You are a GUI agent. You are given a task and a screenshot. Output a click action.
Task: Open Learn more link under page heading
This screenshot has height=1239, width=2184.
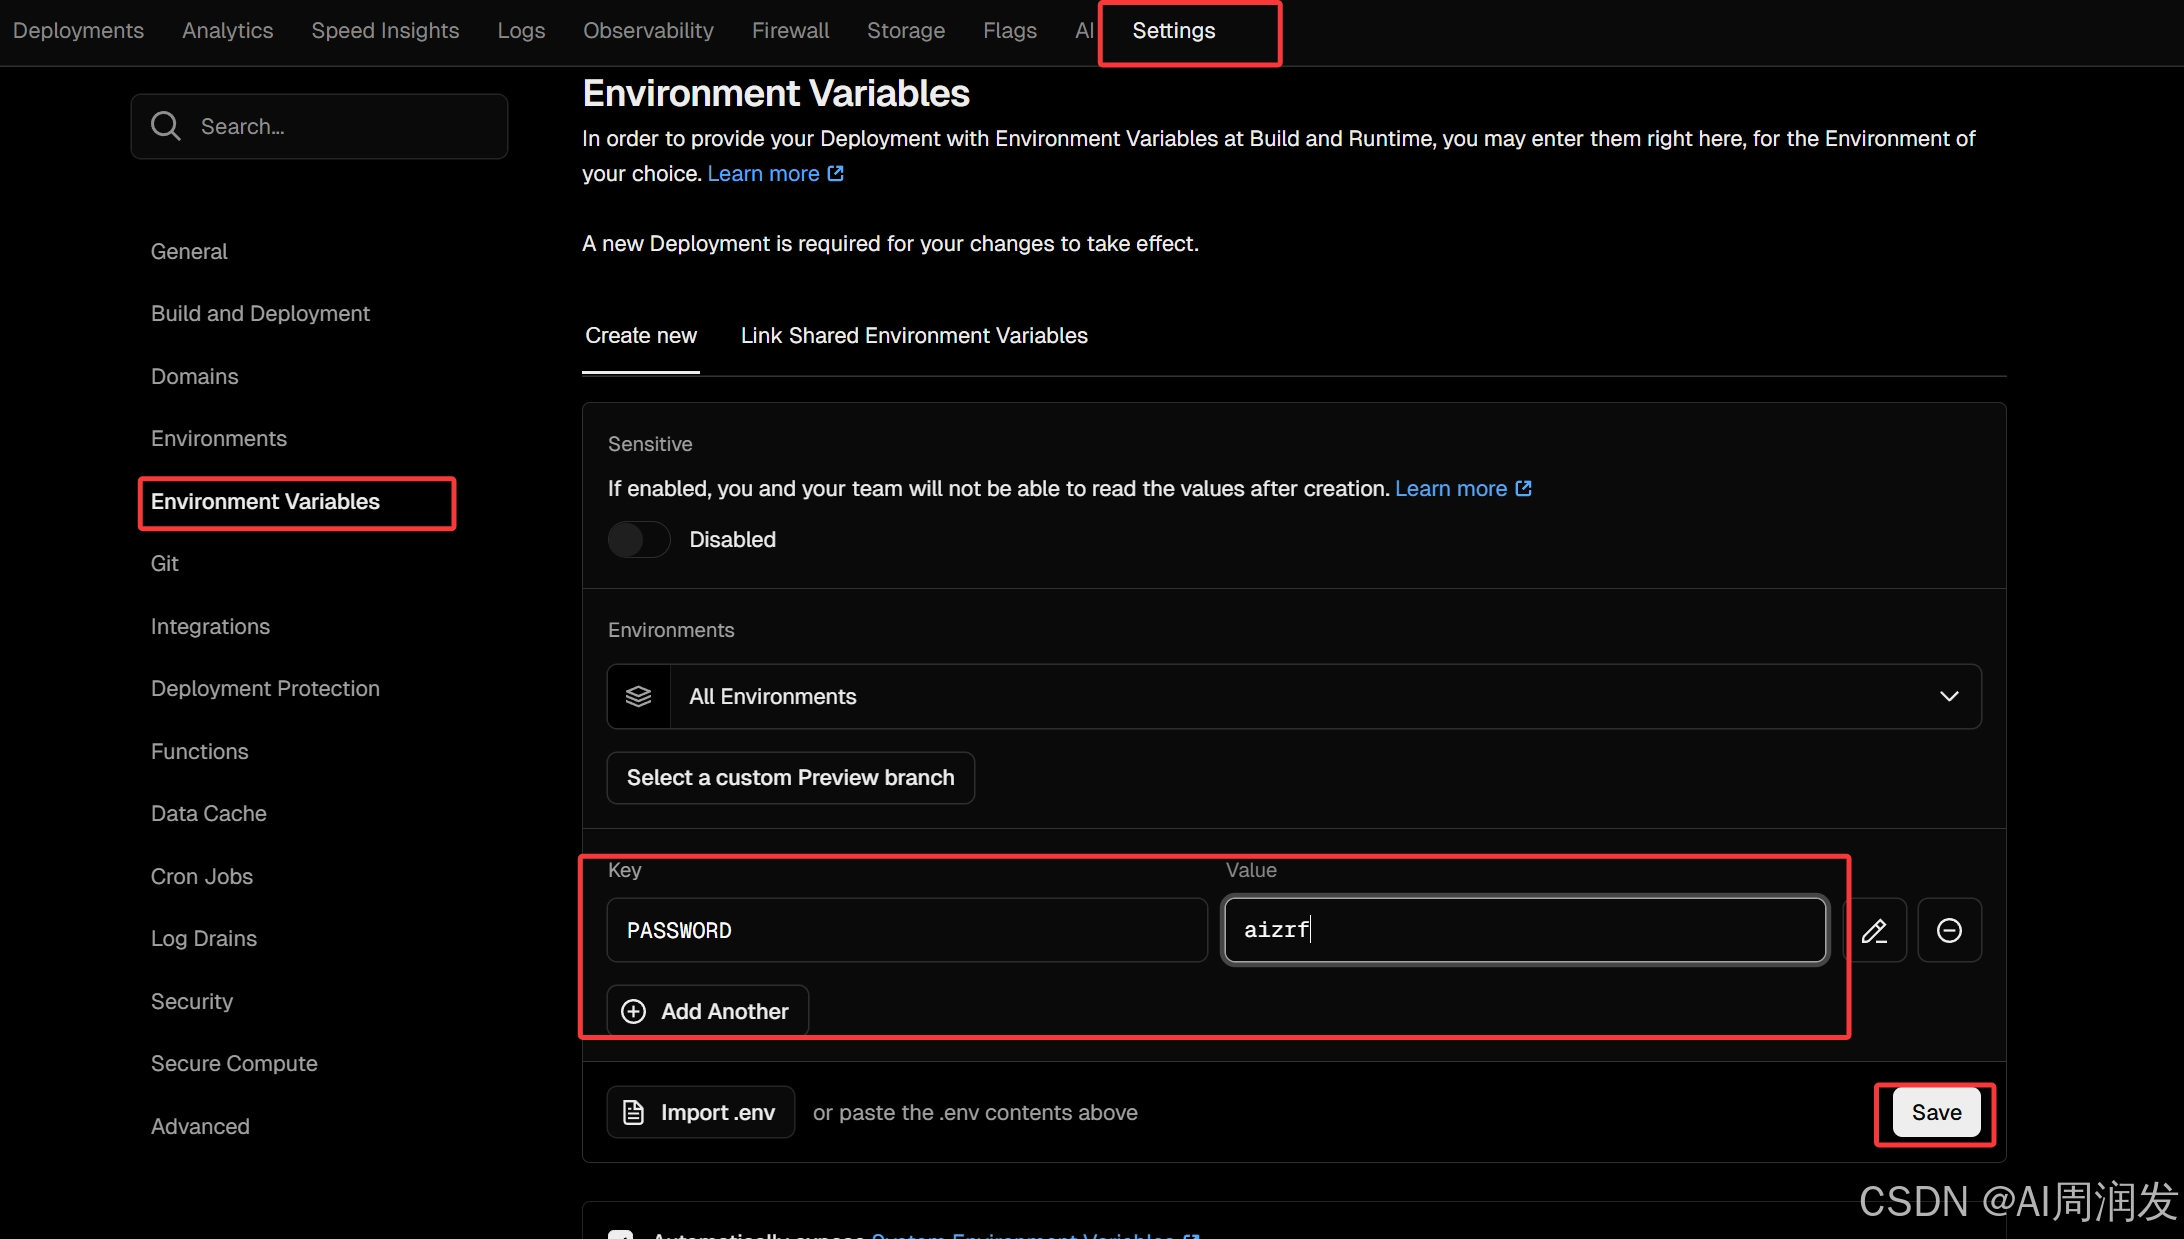[x=763, y=174]
